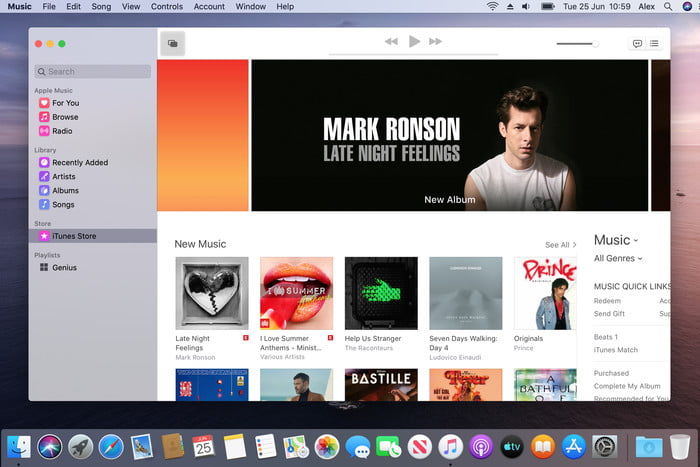This screenshot has height=467, width=700.
Task: Open Spotlight search in menu bar
Action: tap(668, 6)
